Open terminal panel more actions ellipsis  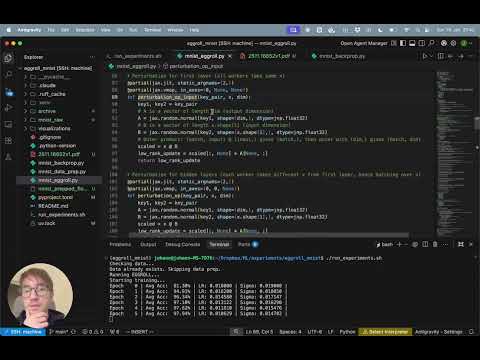pyautogui.click(x=445, y=244)
